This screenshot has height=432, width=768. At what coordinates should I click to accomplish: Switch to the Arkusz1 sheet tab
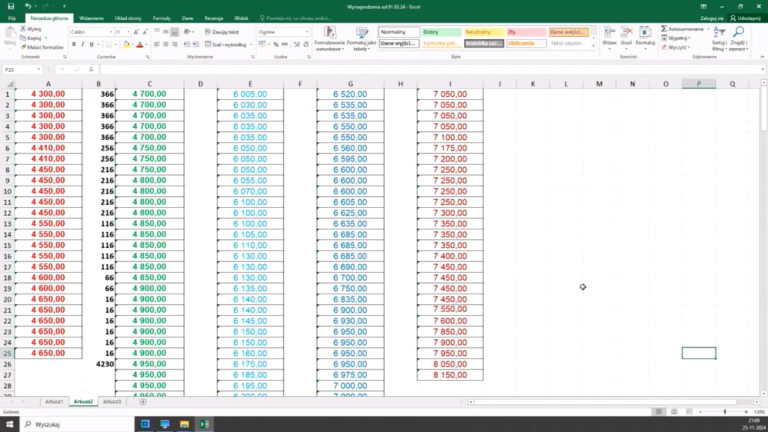[x=55, y=401]
